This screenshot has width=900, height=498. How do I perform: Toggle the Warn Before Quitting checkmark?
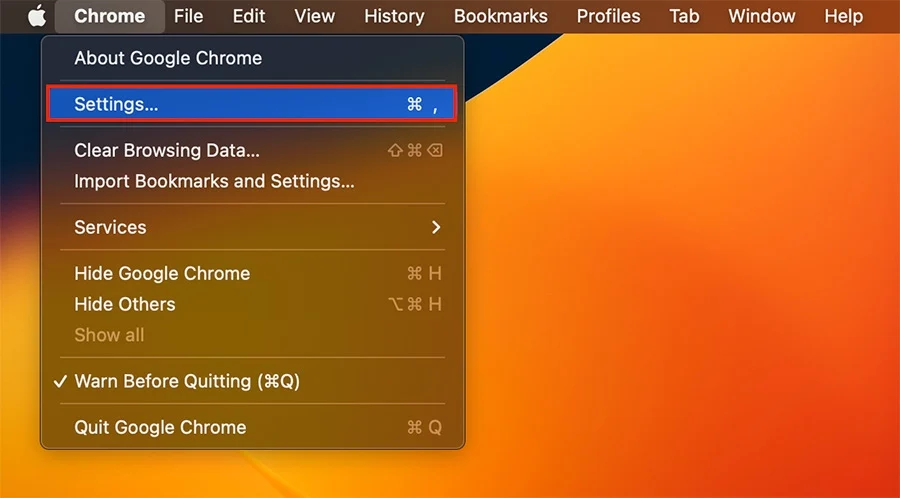(x=60, y=382)
